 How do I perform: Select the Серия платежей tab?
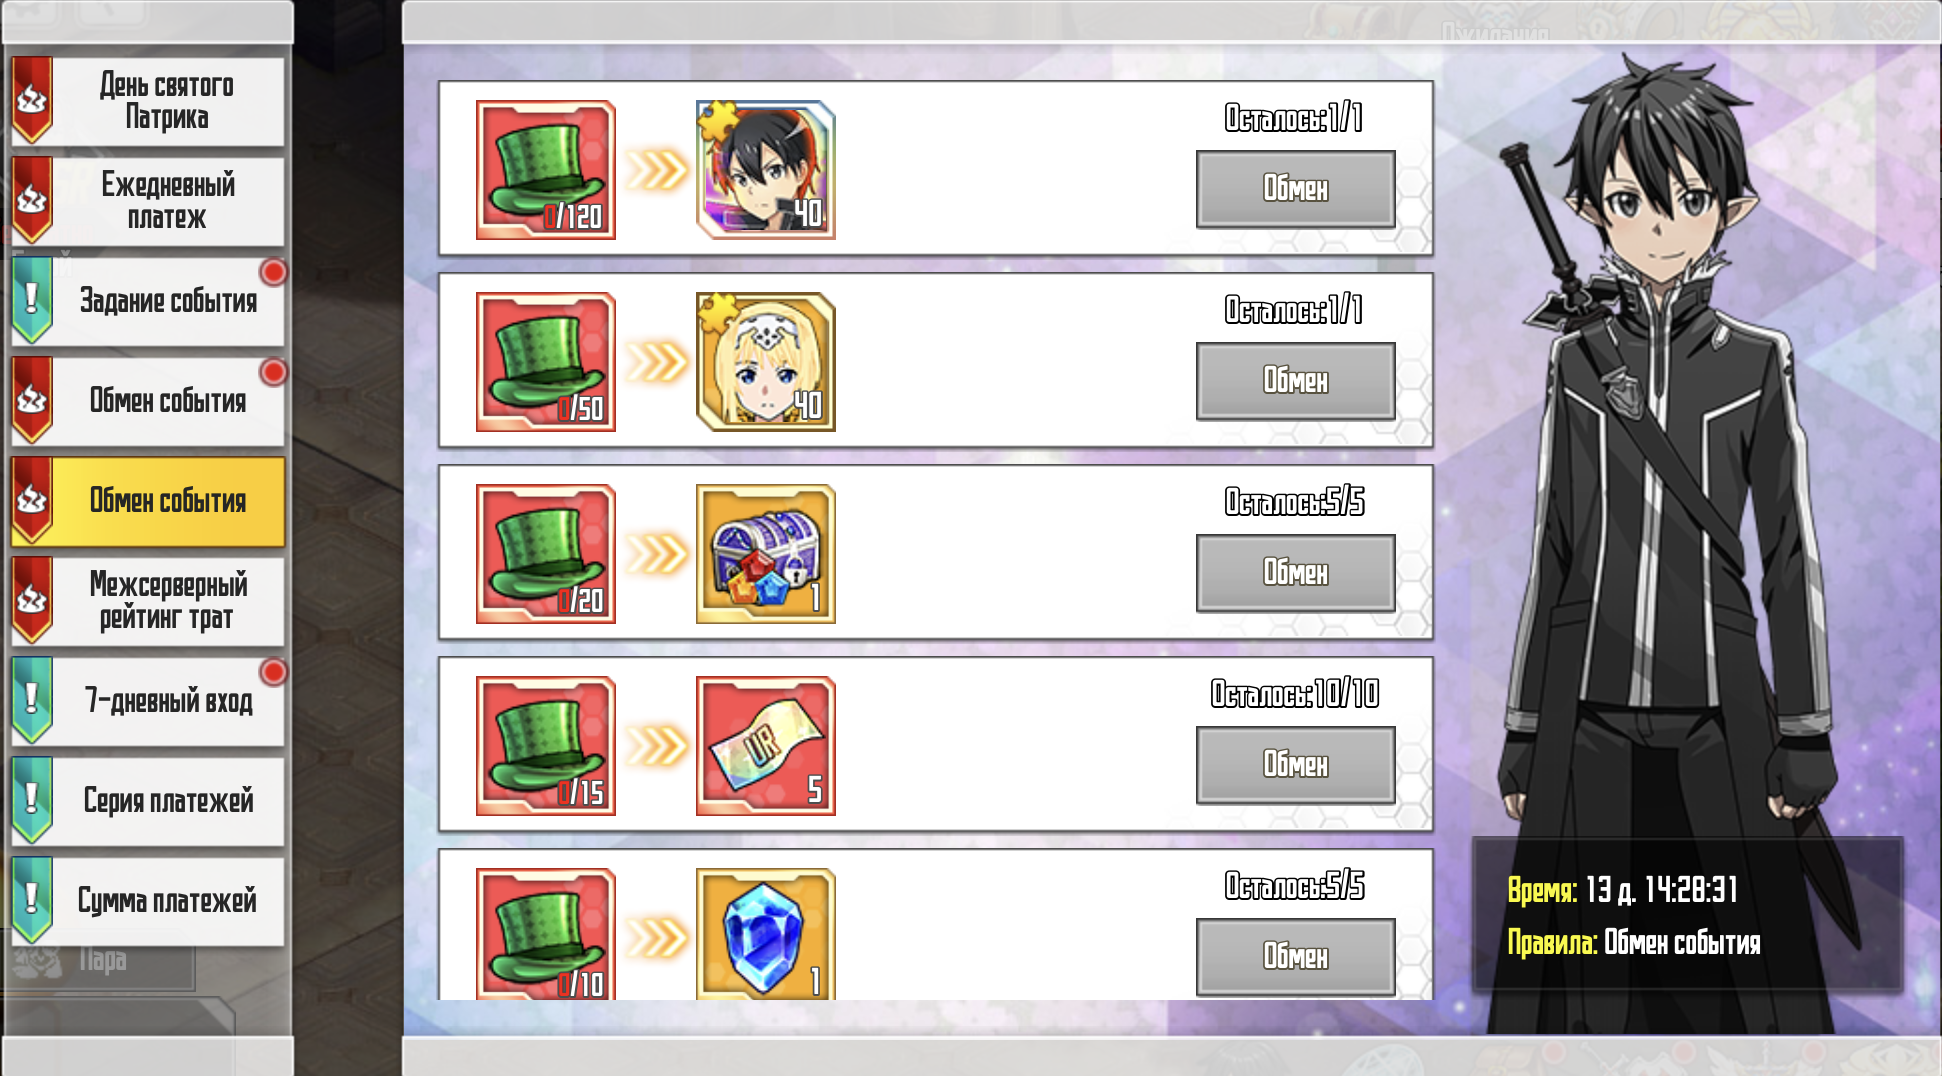click(x=148, y=801)
